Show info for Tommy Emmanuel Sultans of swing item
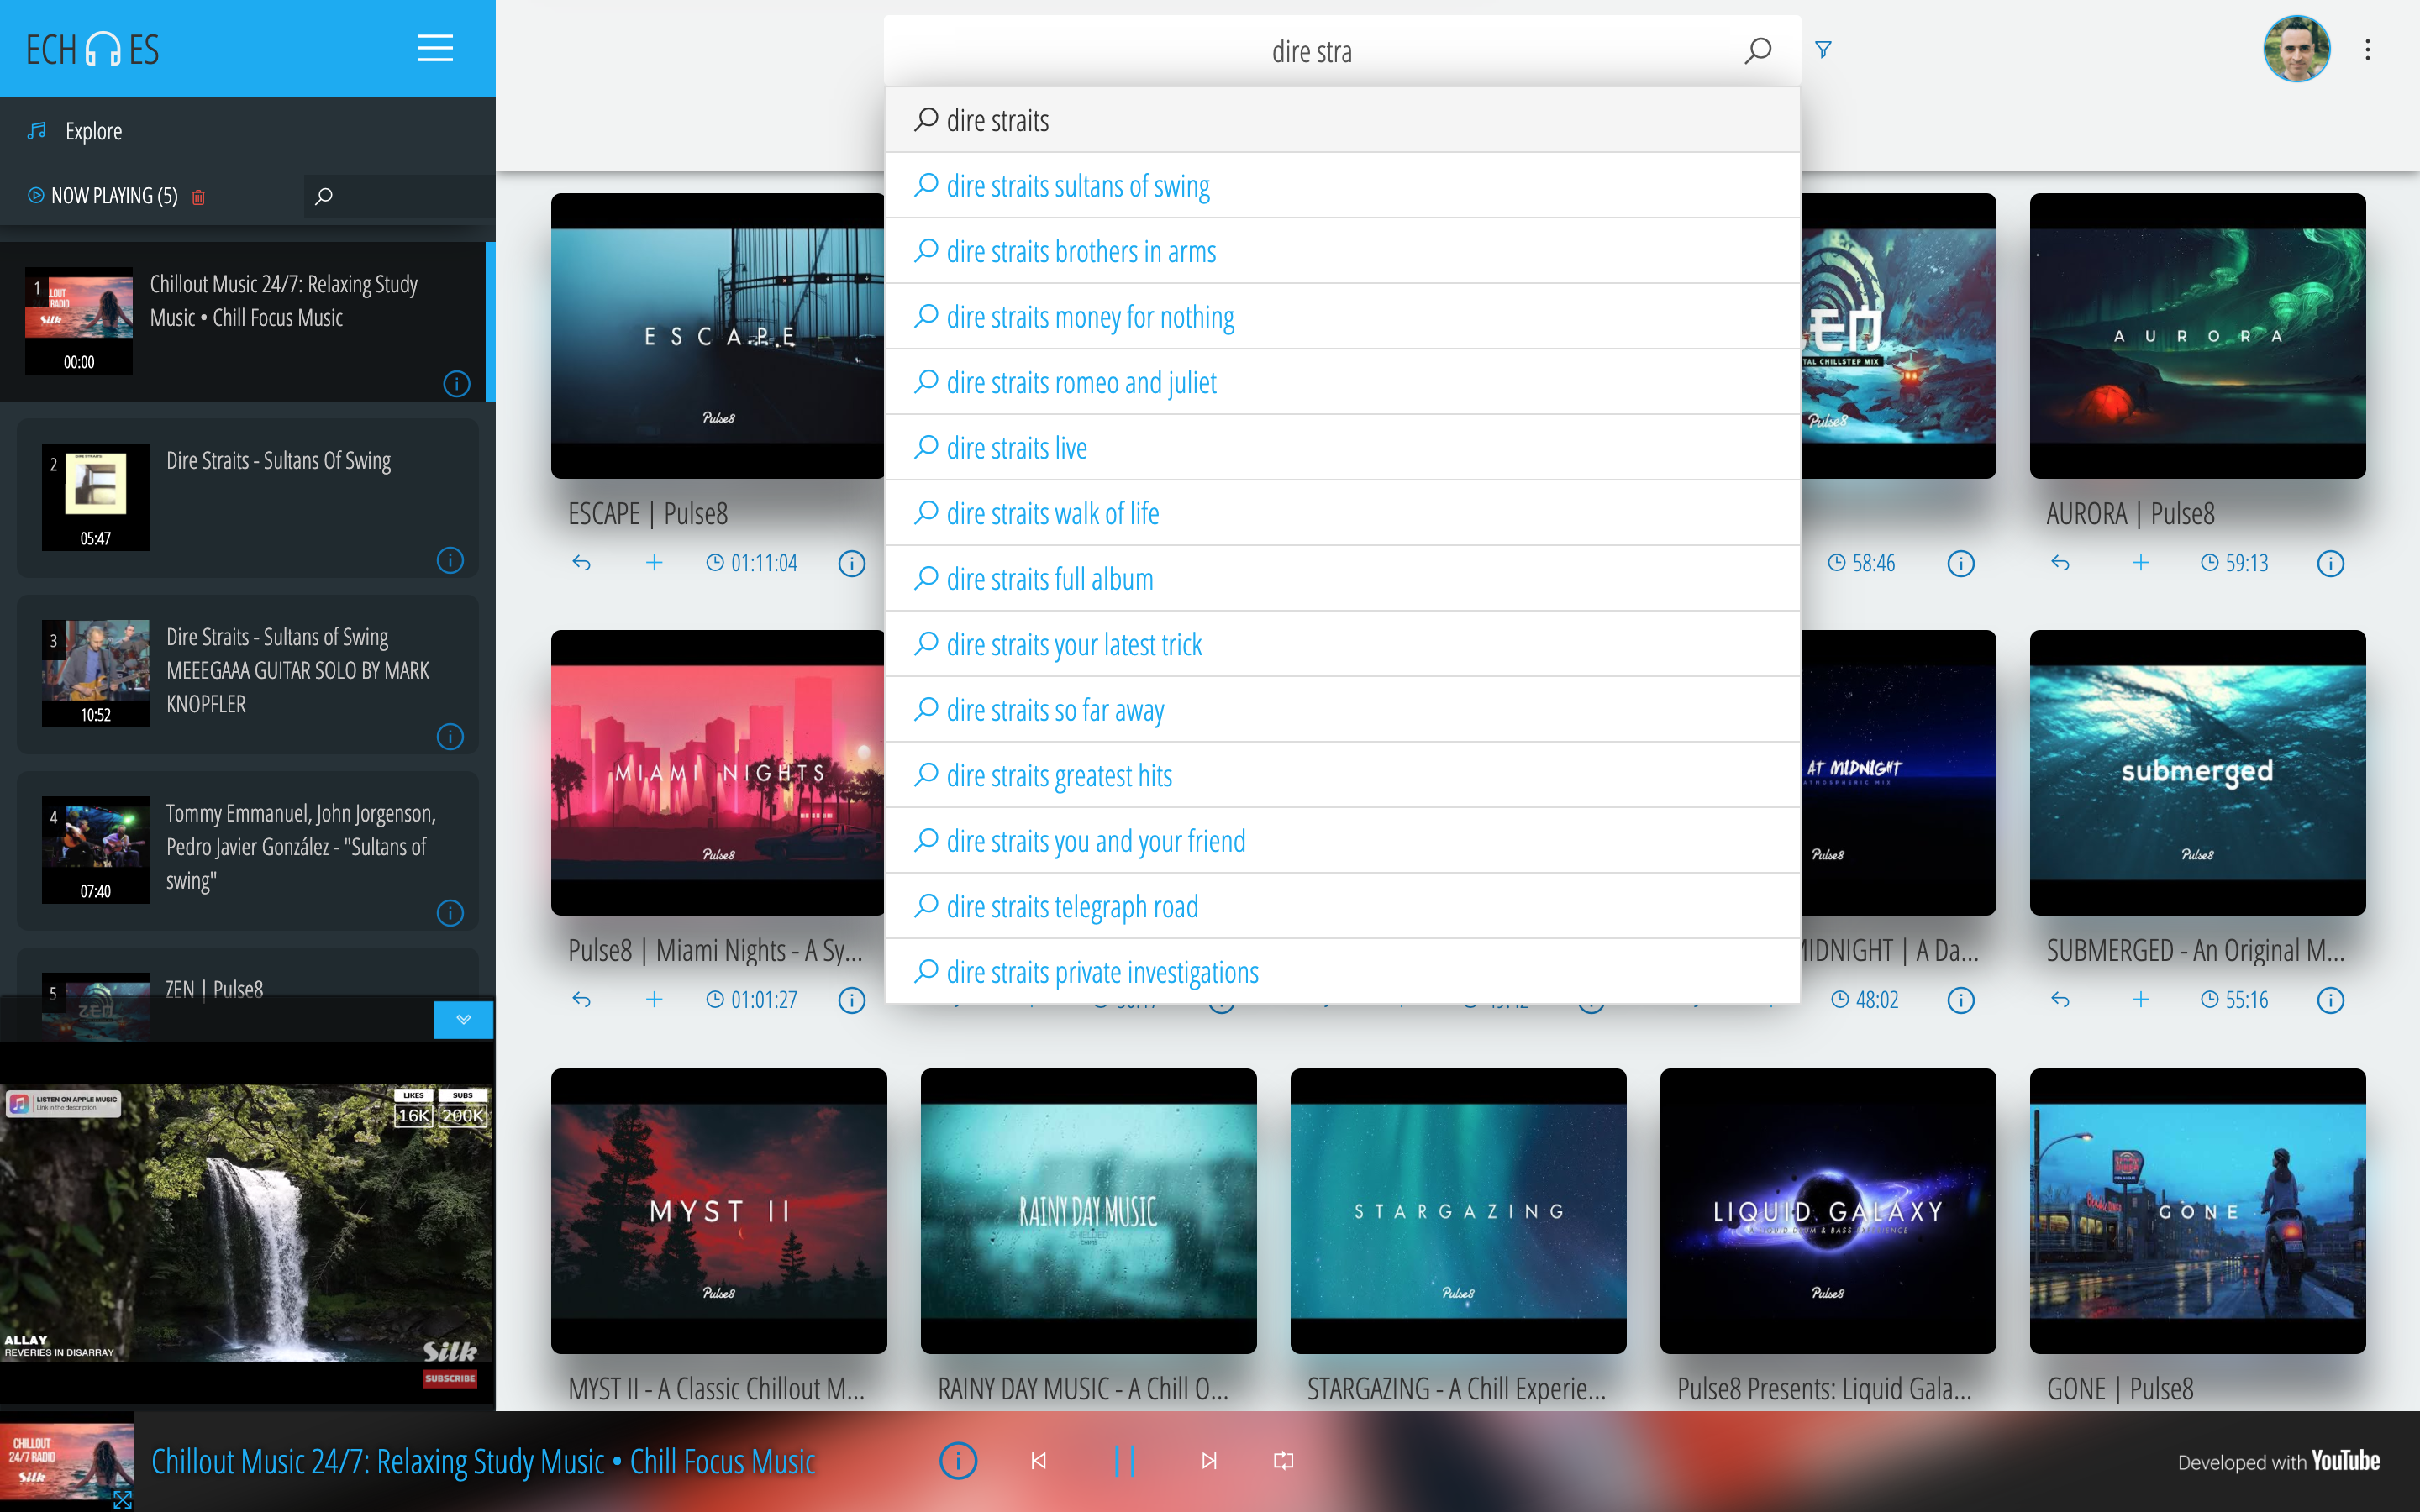The width and height of the screenshot is (2420, 1512). (450, 913)
